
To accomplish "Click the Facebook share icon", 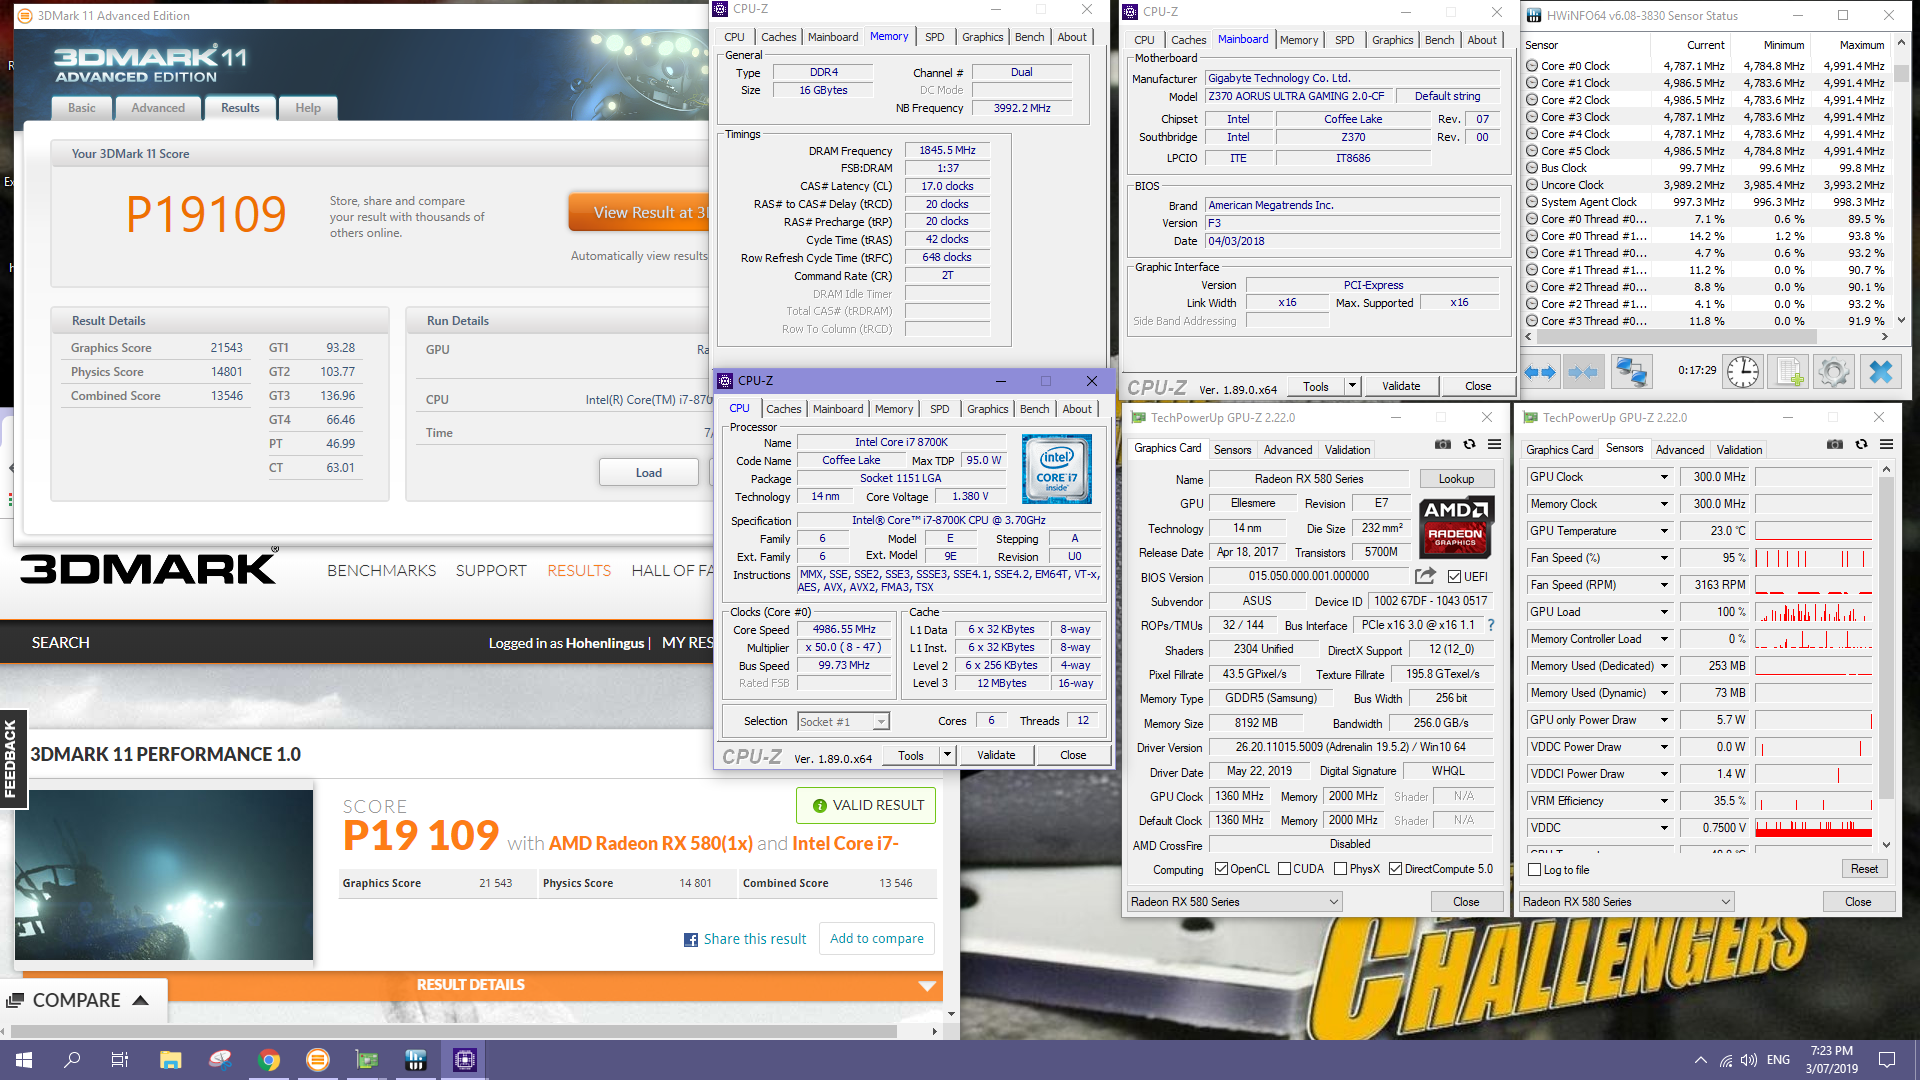I will coord(691,940).
